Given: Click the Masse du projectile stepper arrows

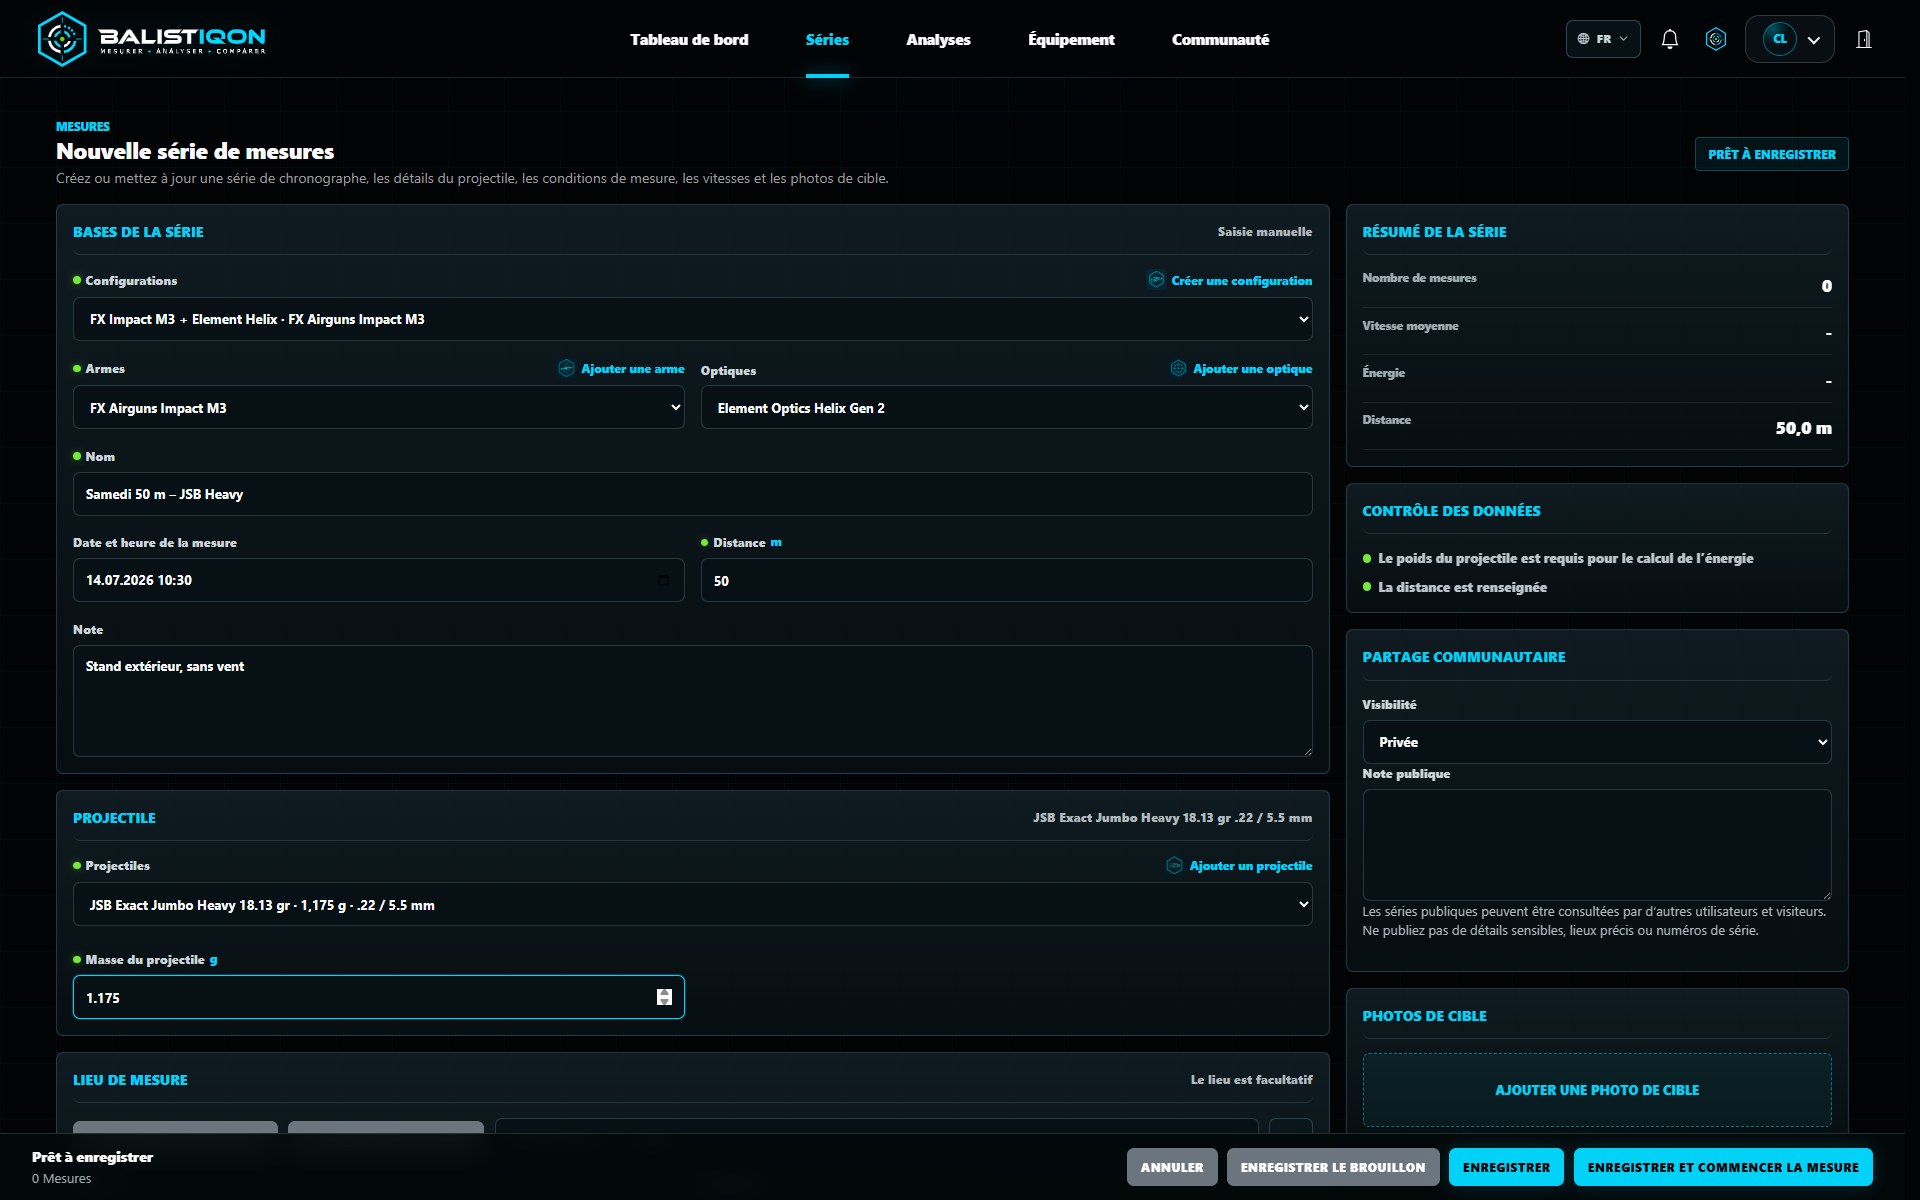Looking at the screenshot, I should tap(664, 997).
